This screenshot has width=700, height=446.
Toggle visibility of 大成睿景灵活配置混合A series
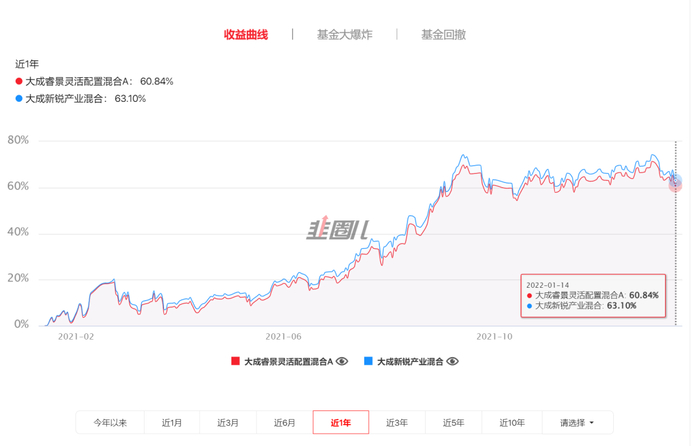342,361
